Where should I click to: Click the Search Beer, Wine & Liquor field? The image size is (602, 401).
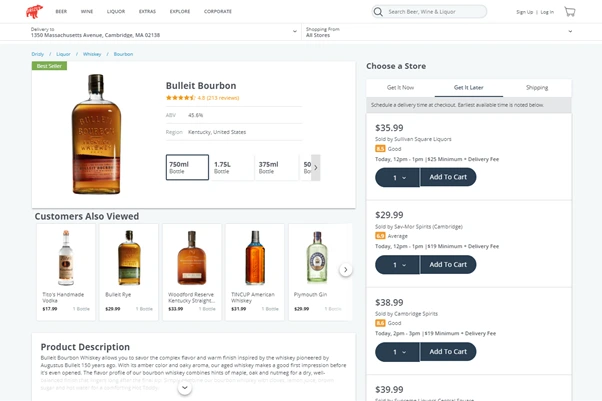[429, 12]
